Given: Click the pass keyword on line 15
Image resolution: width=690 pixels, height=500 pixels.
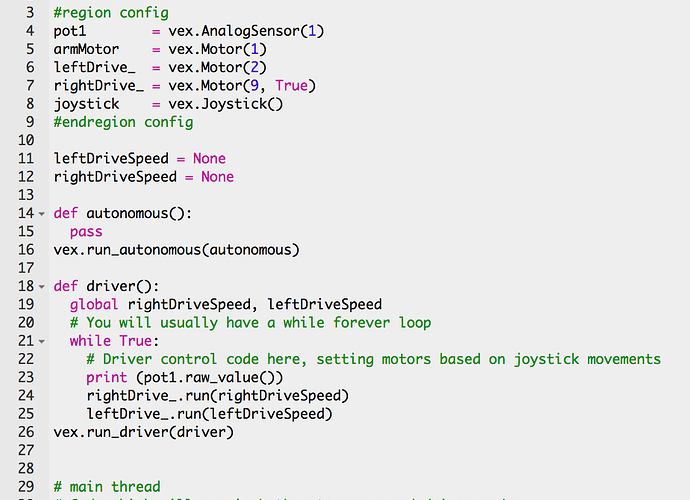Looking at the screenshot, I should [x=86, y=232].
